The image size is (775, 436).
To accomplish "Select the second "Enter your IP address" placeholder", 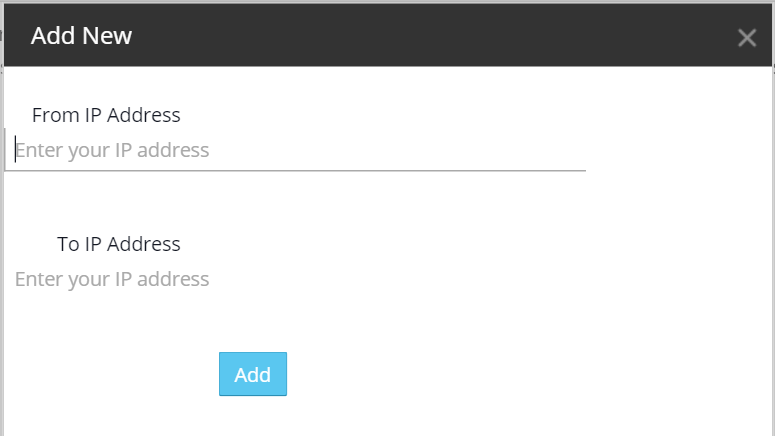I will point(112,279).
